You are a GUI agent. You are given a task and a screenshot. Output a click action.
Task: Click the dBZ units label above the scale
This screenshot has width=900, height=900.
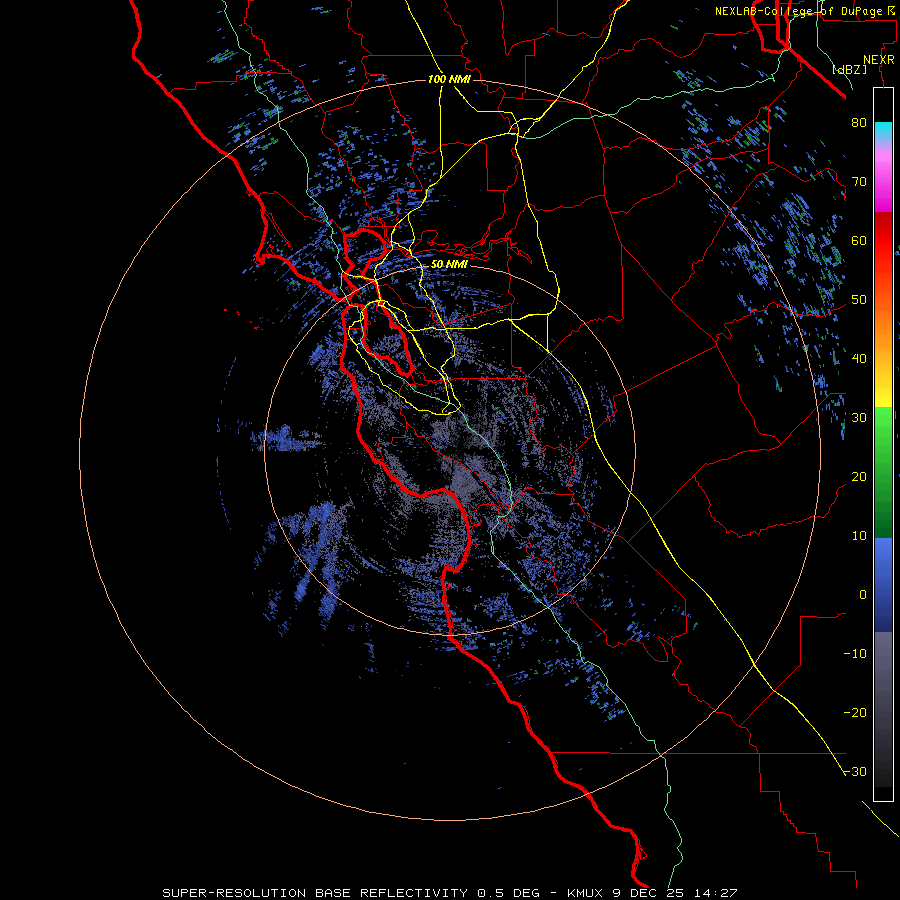(x=849, y=70)
